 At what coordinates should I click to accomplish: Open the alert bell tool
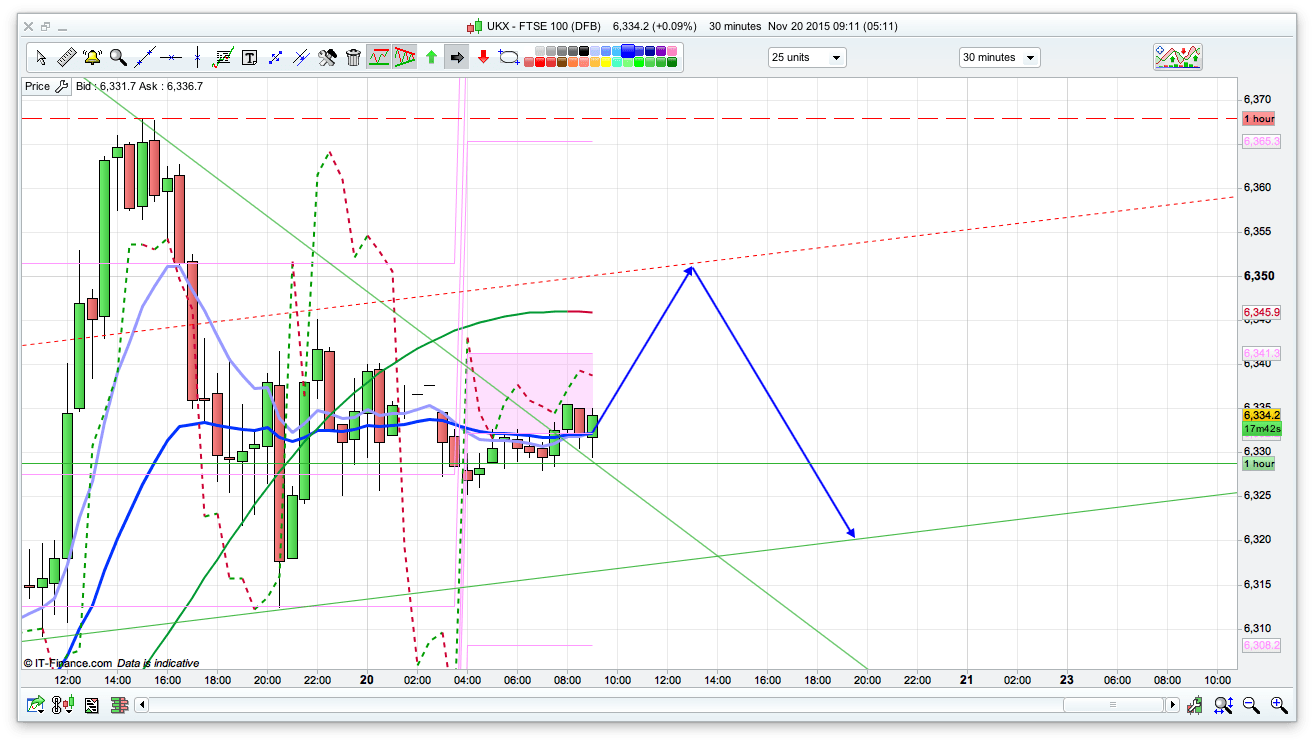93,57
